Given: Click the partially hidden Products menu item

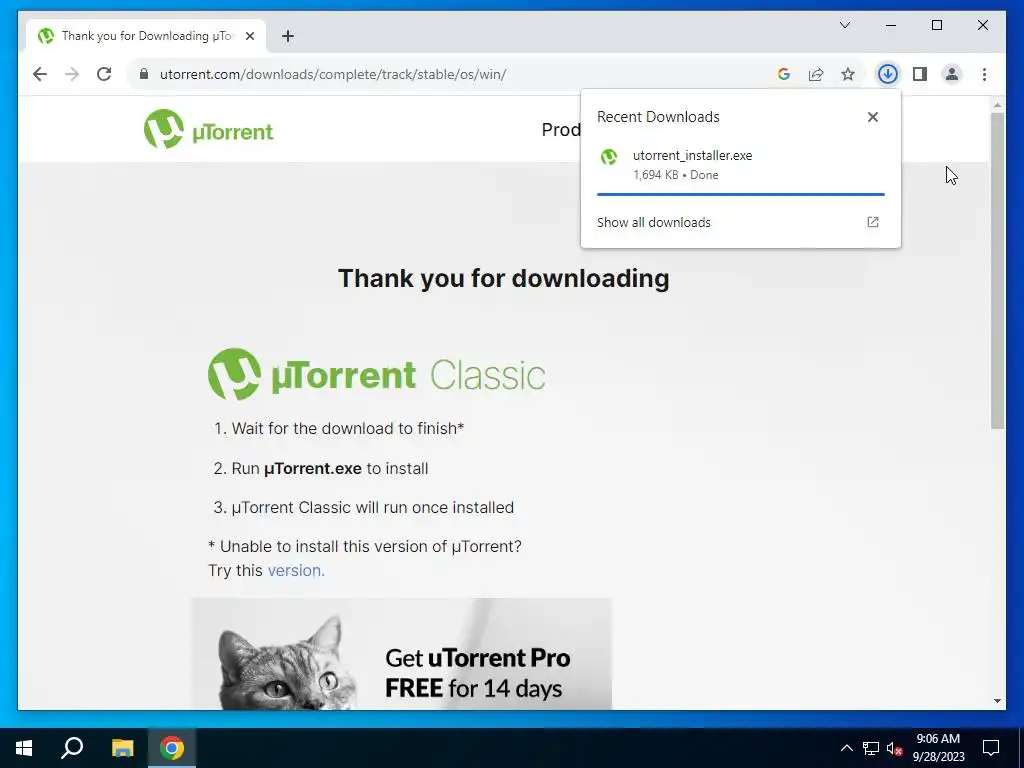Looking at the screenshot, I should [561, 129].
